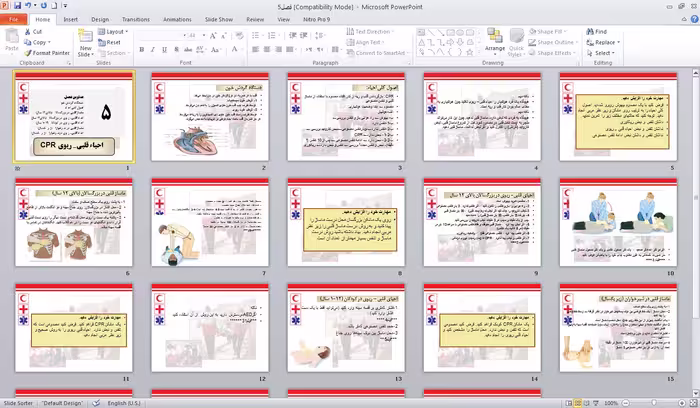This screenshot has height=408, width=700.
Task: Open the Nitro Pro 9 tab
Action: tap(317, 20)
